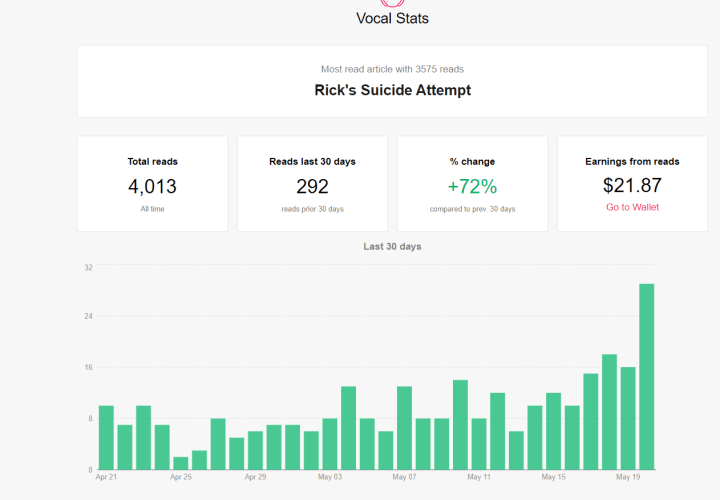Screen dimensions: 720x500
Task: Click the "All time" caption
Action: click(152, 209)
